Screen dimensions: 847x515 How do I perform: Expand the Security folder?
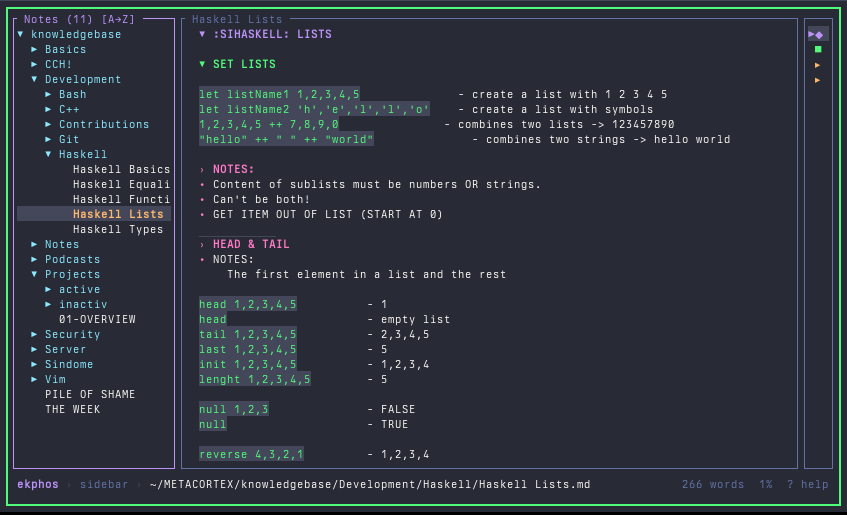click(34, 334)
